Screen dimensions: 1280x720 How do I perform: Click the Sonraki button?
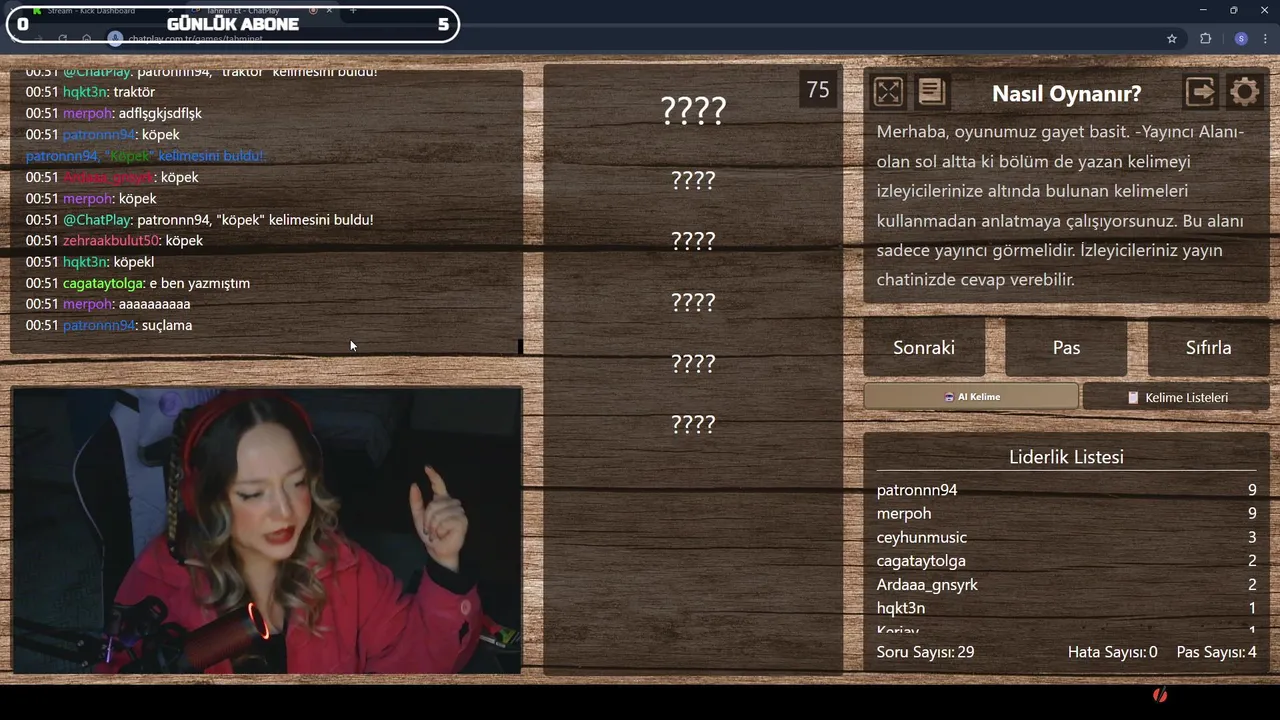(x=924, y=347)
